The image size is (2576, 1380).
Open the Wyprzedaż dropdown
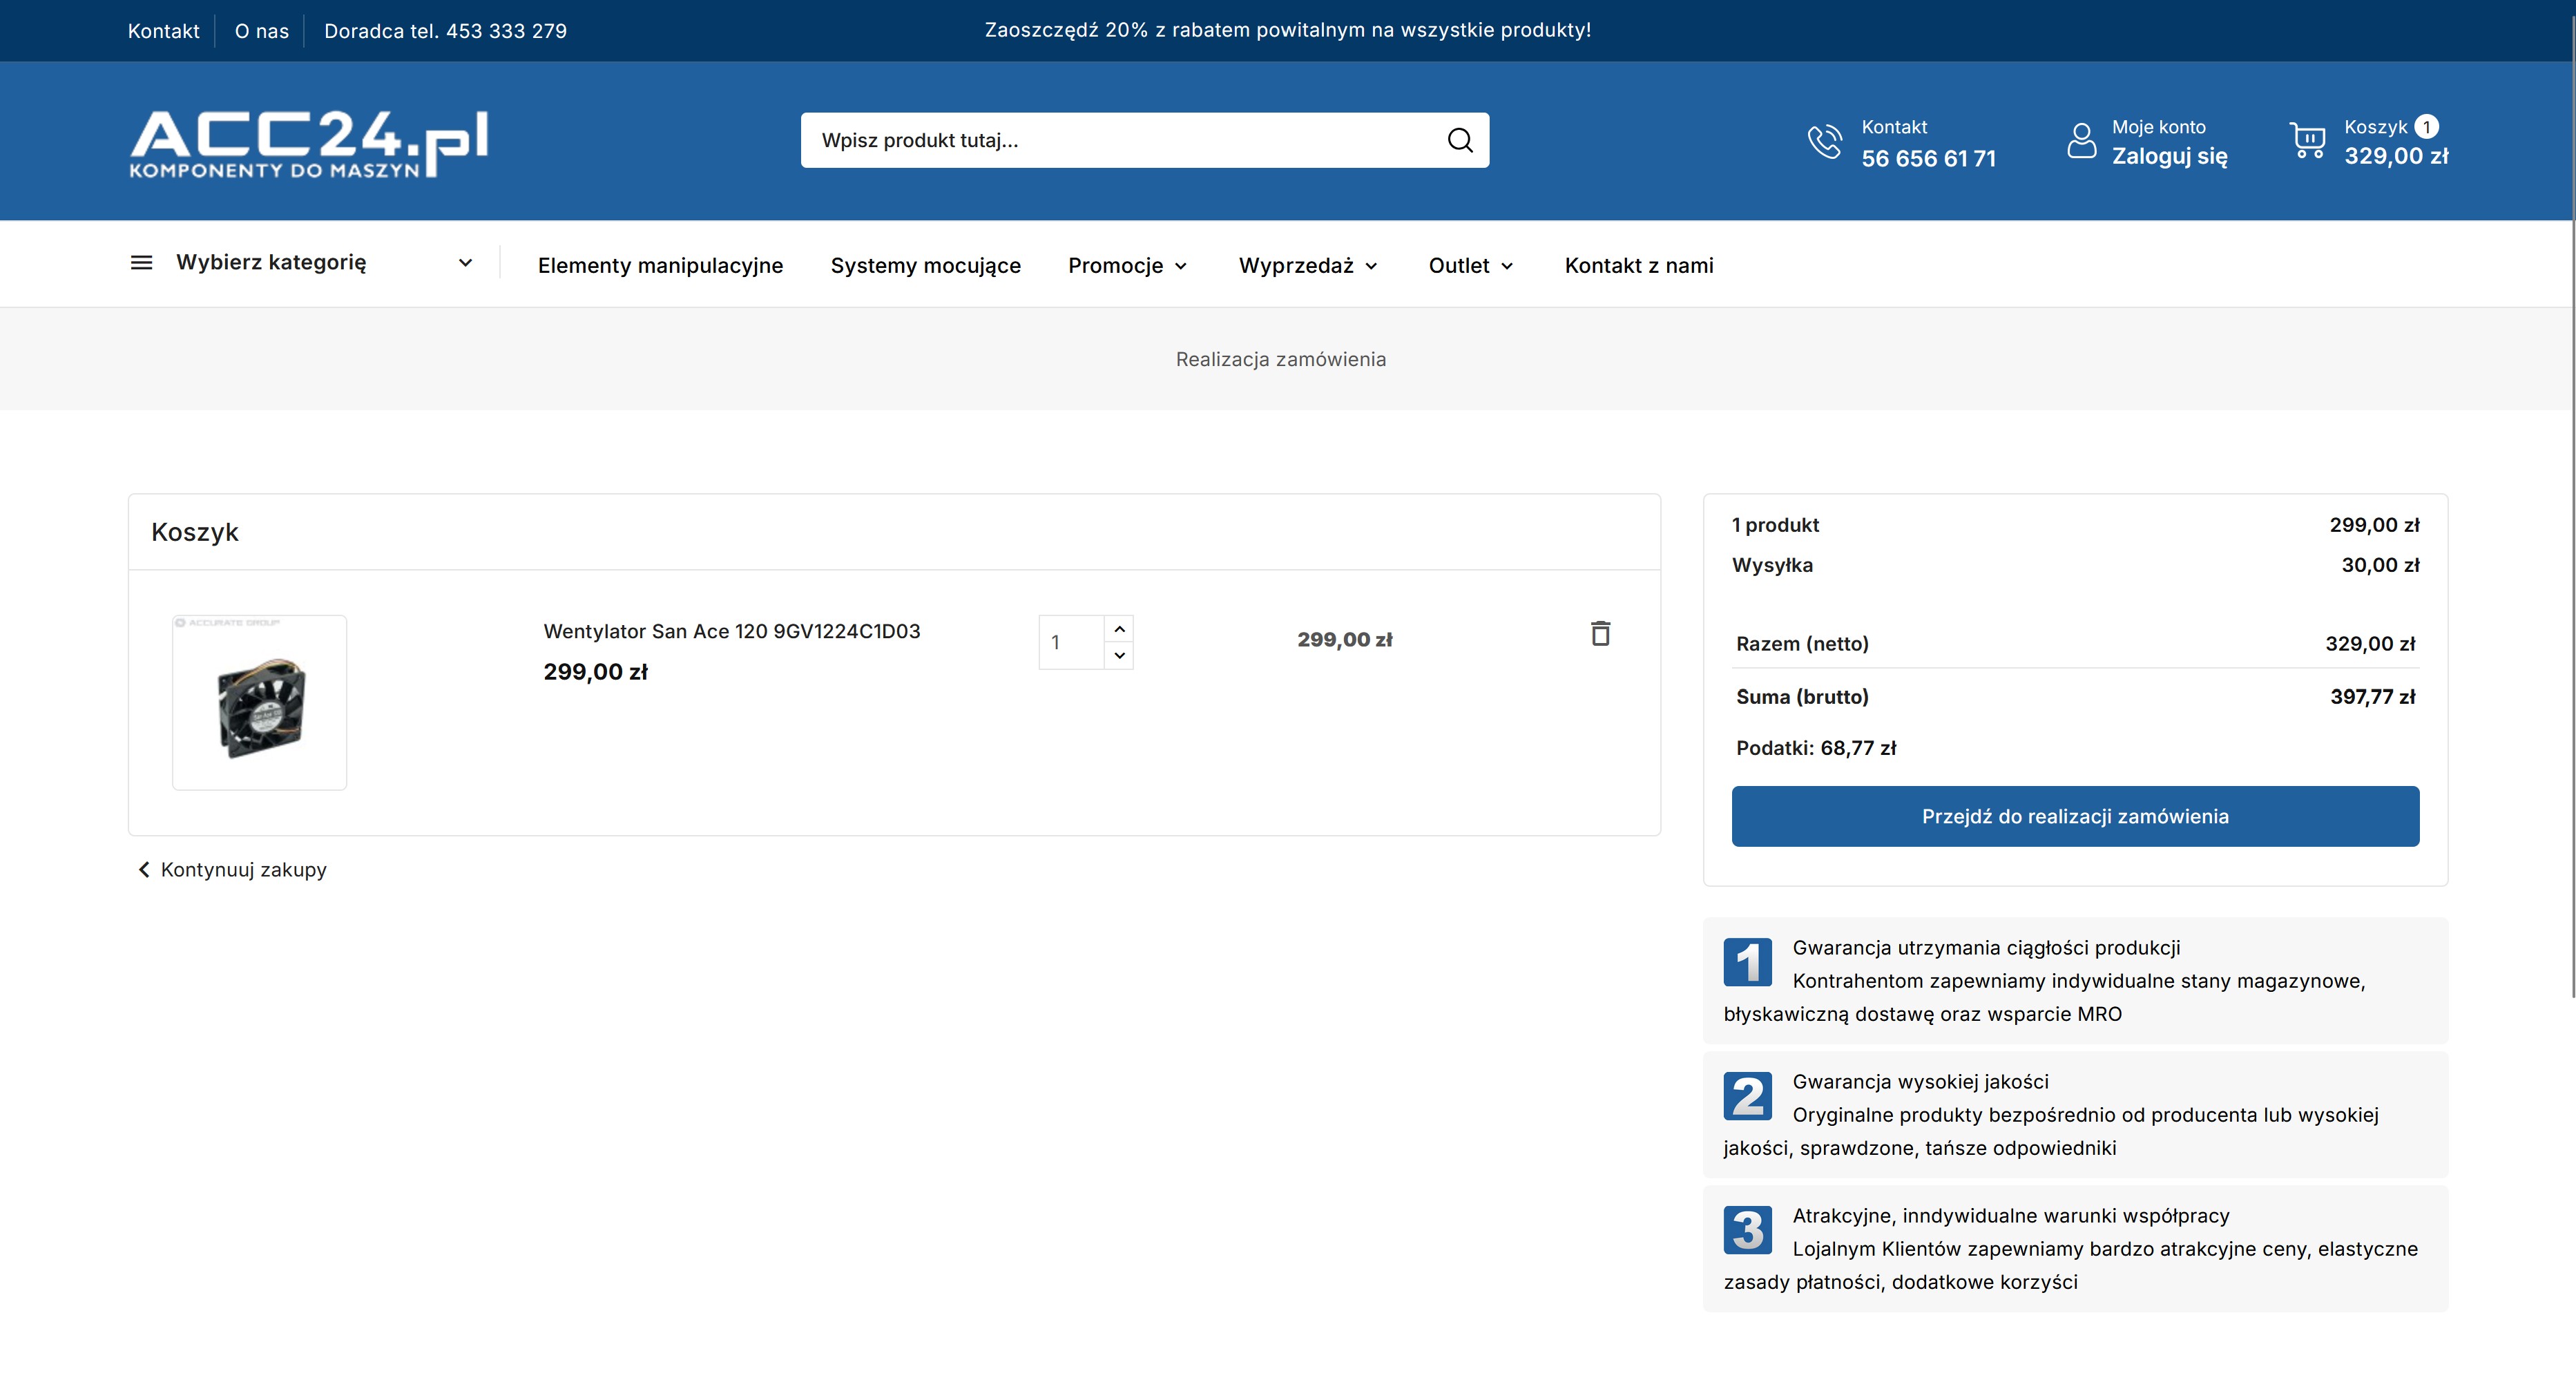(1308, 265)
